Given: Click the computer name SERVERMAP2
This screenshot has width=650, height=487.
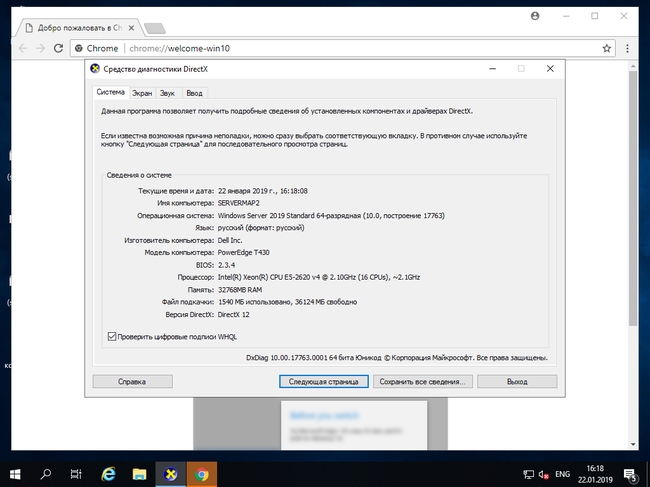Looking at the screenshot, I should point(239,203).
